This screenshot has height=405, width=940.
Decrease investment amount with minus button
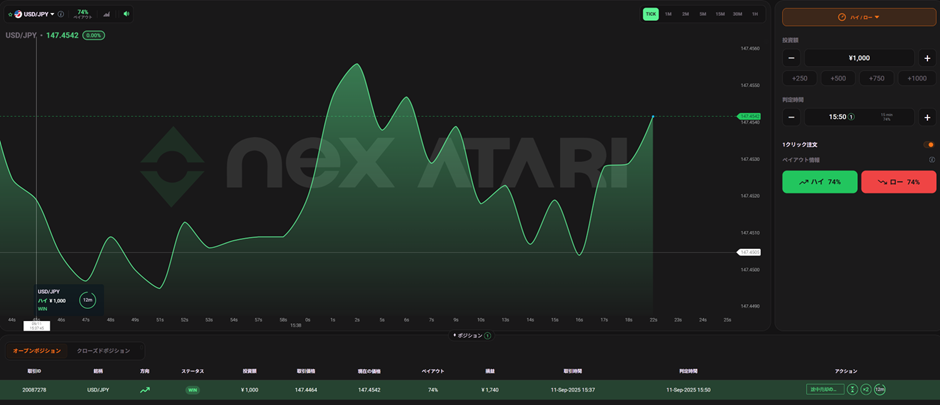(791, 58)
